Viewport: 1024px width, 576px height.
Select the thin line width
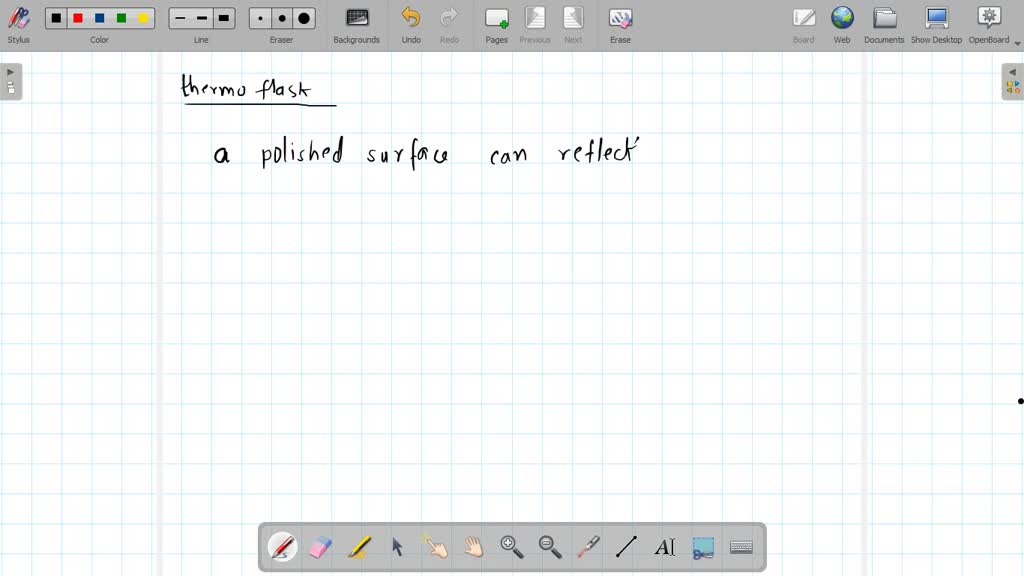pos(180,18)
